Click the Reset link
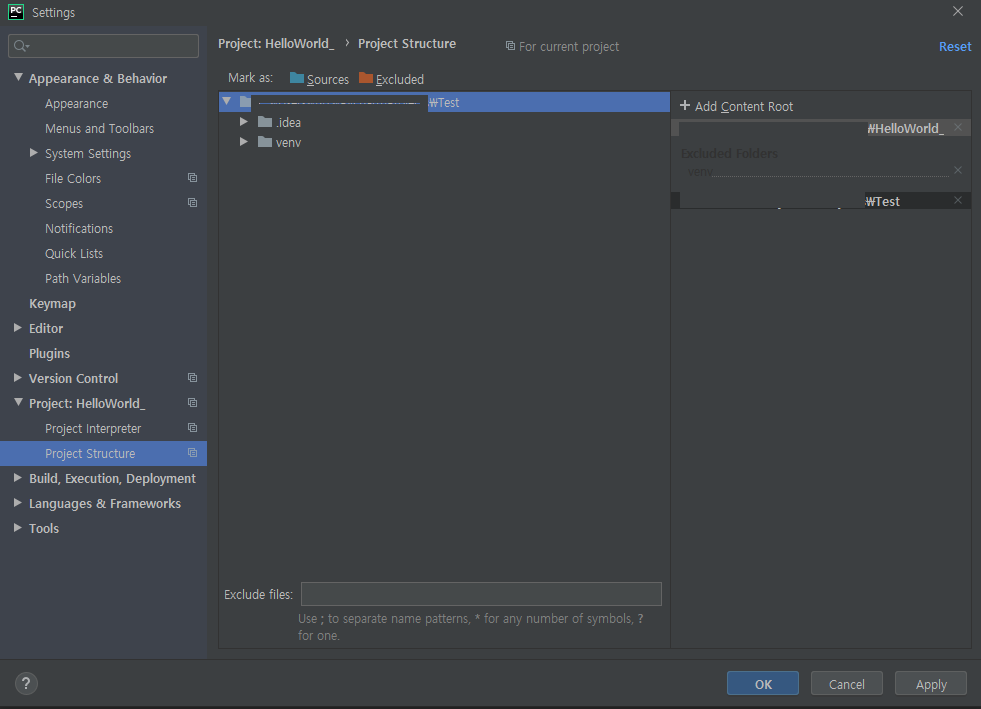This screenshot has width=981, height=709. tap(955, 46)
